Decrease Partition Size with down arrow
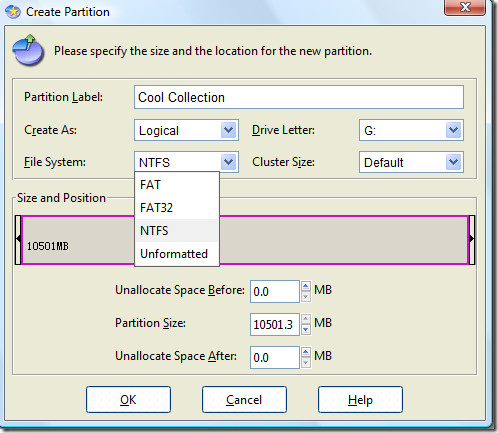 click(306, 330)
